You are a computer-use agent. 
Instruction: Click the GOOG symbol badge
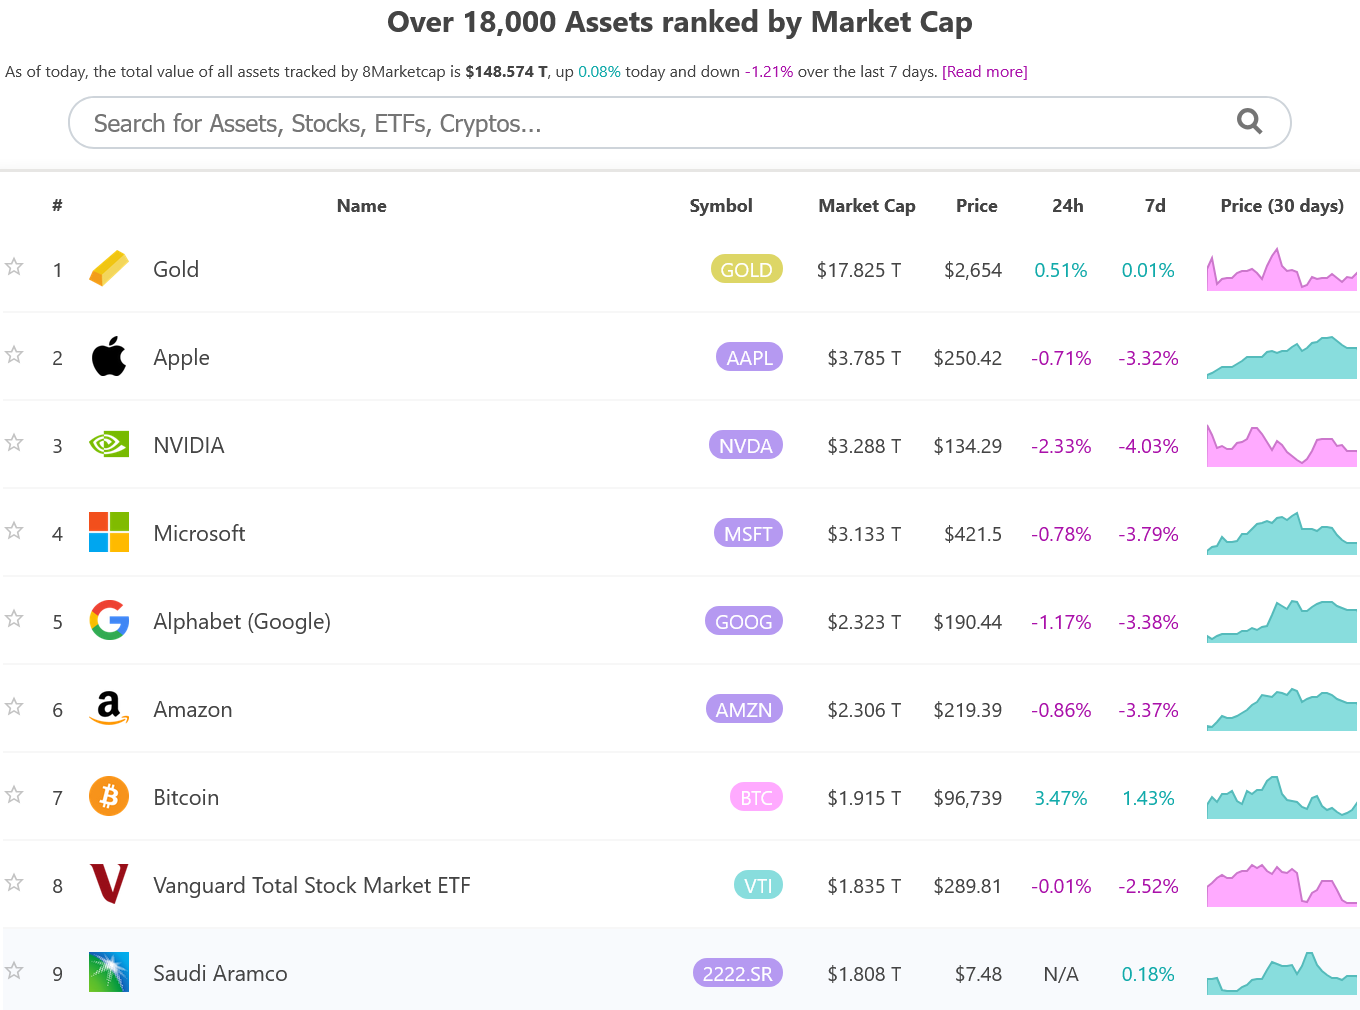[x=743, y=621]
